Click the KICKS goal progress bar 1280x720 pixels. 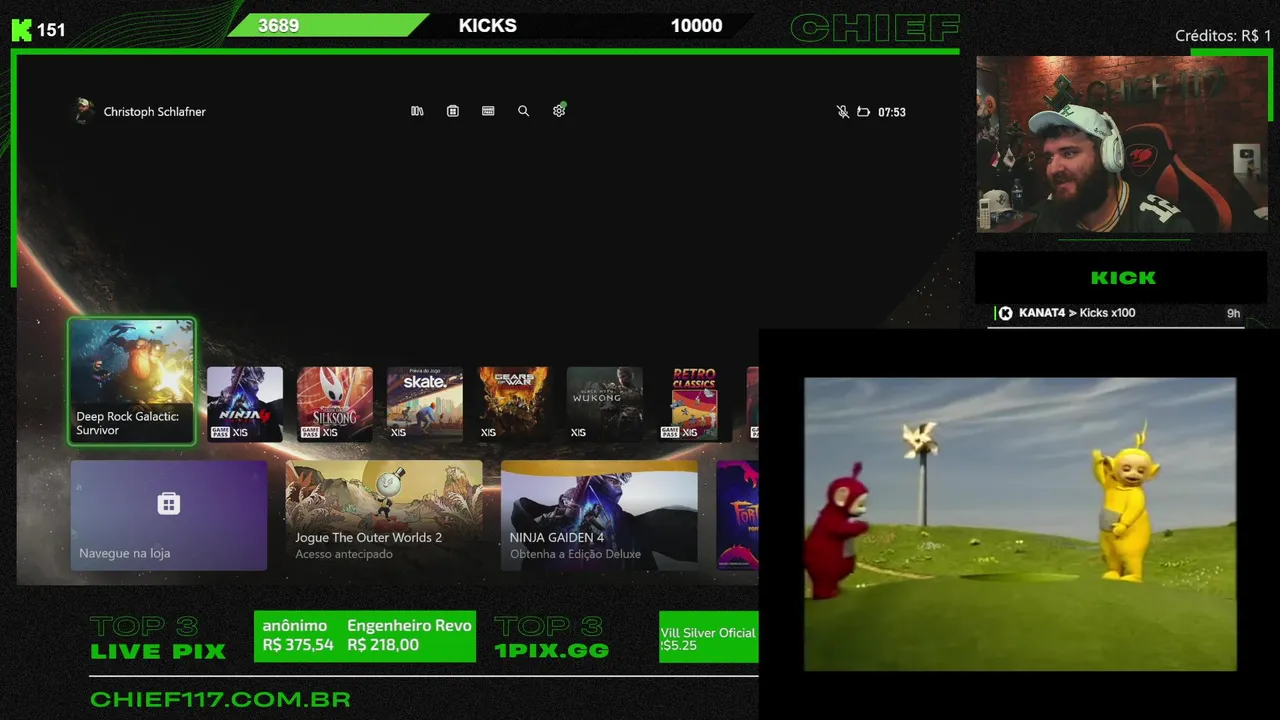click(490, 26)
